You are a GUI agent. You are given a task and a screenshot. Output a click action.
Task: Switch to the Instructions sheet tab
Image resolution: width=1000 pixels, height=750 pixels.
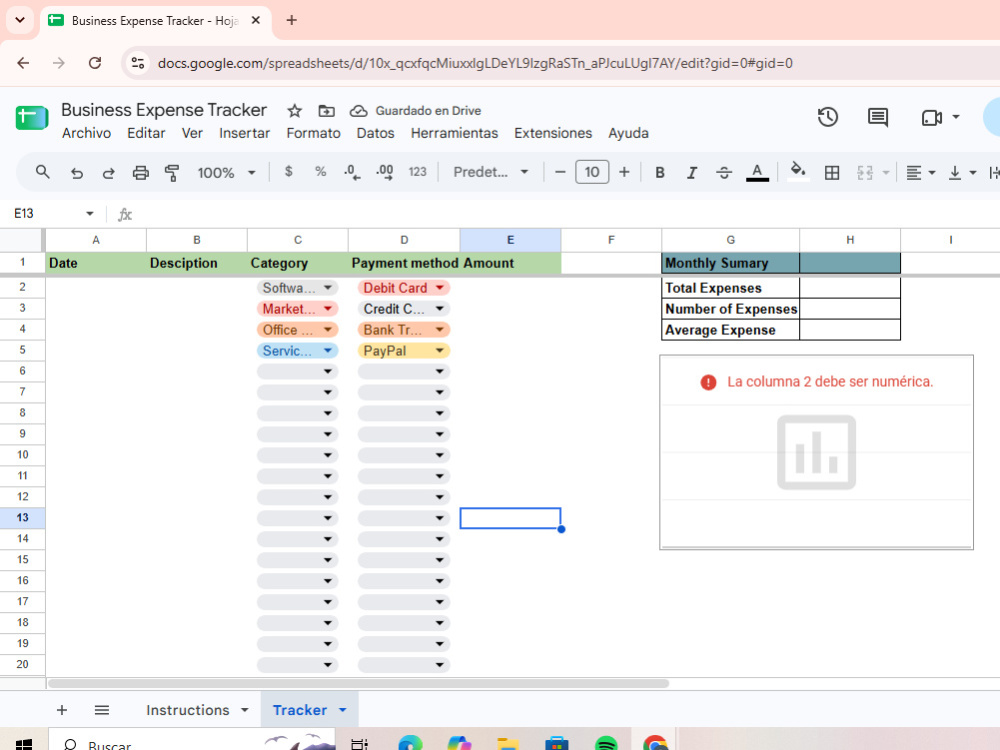coord(188,710)
